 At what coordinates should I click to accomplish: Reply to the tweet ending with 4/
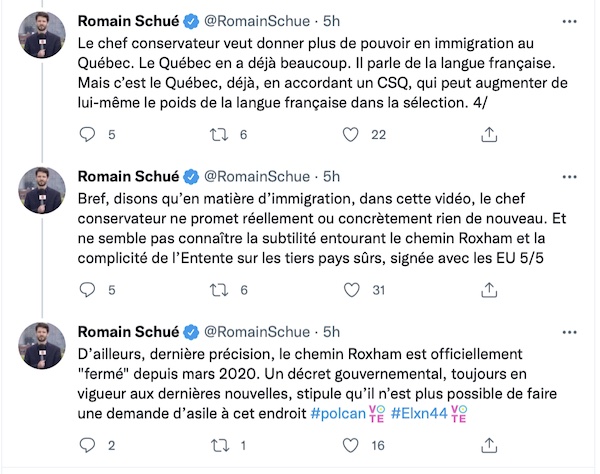[87, 135]
